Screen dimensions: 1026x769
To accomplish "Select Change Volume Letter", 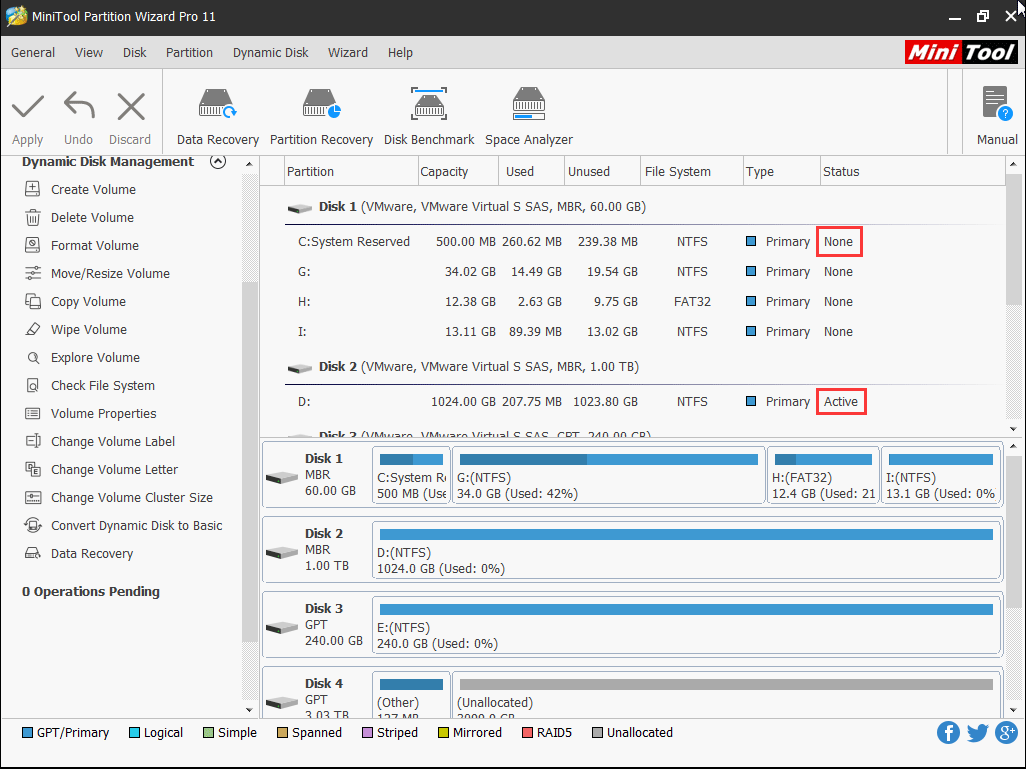I will click(x=115, y=470).
